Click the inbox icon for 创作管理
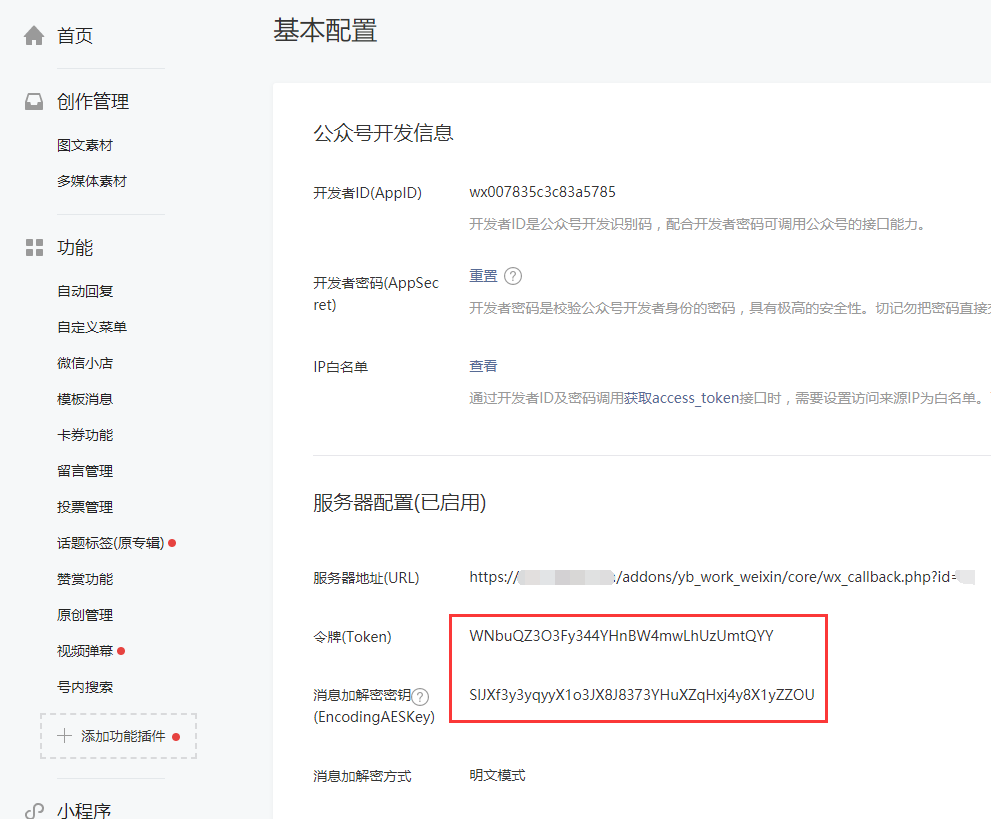 (34, 102)
